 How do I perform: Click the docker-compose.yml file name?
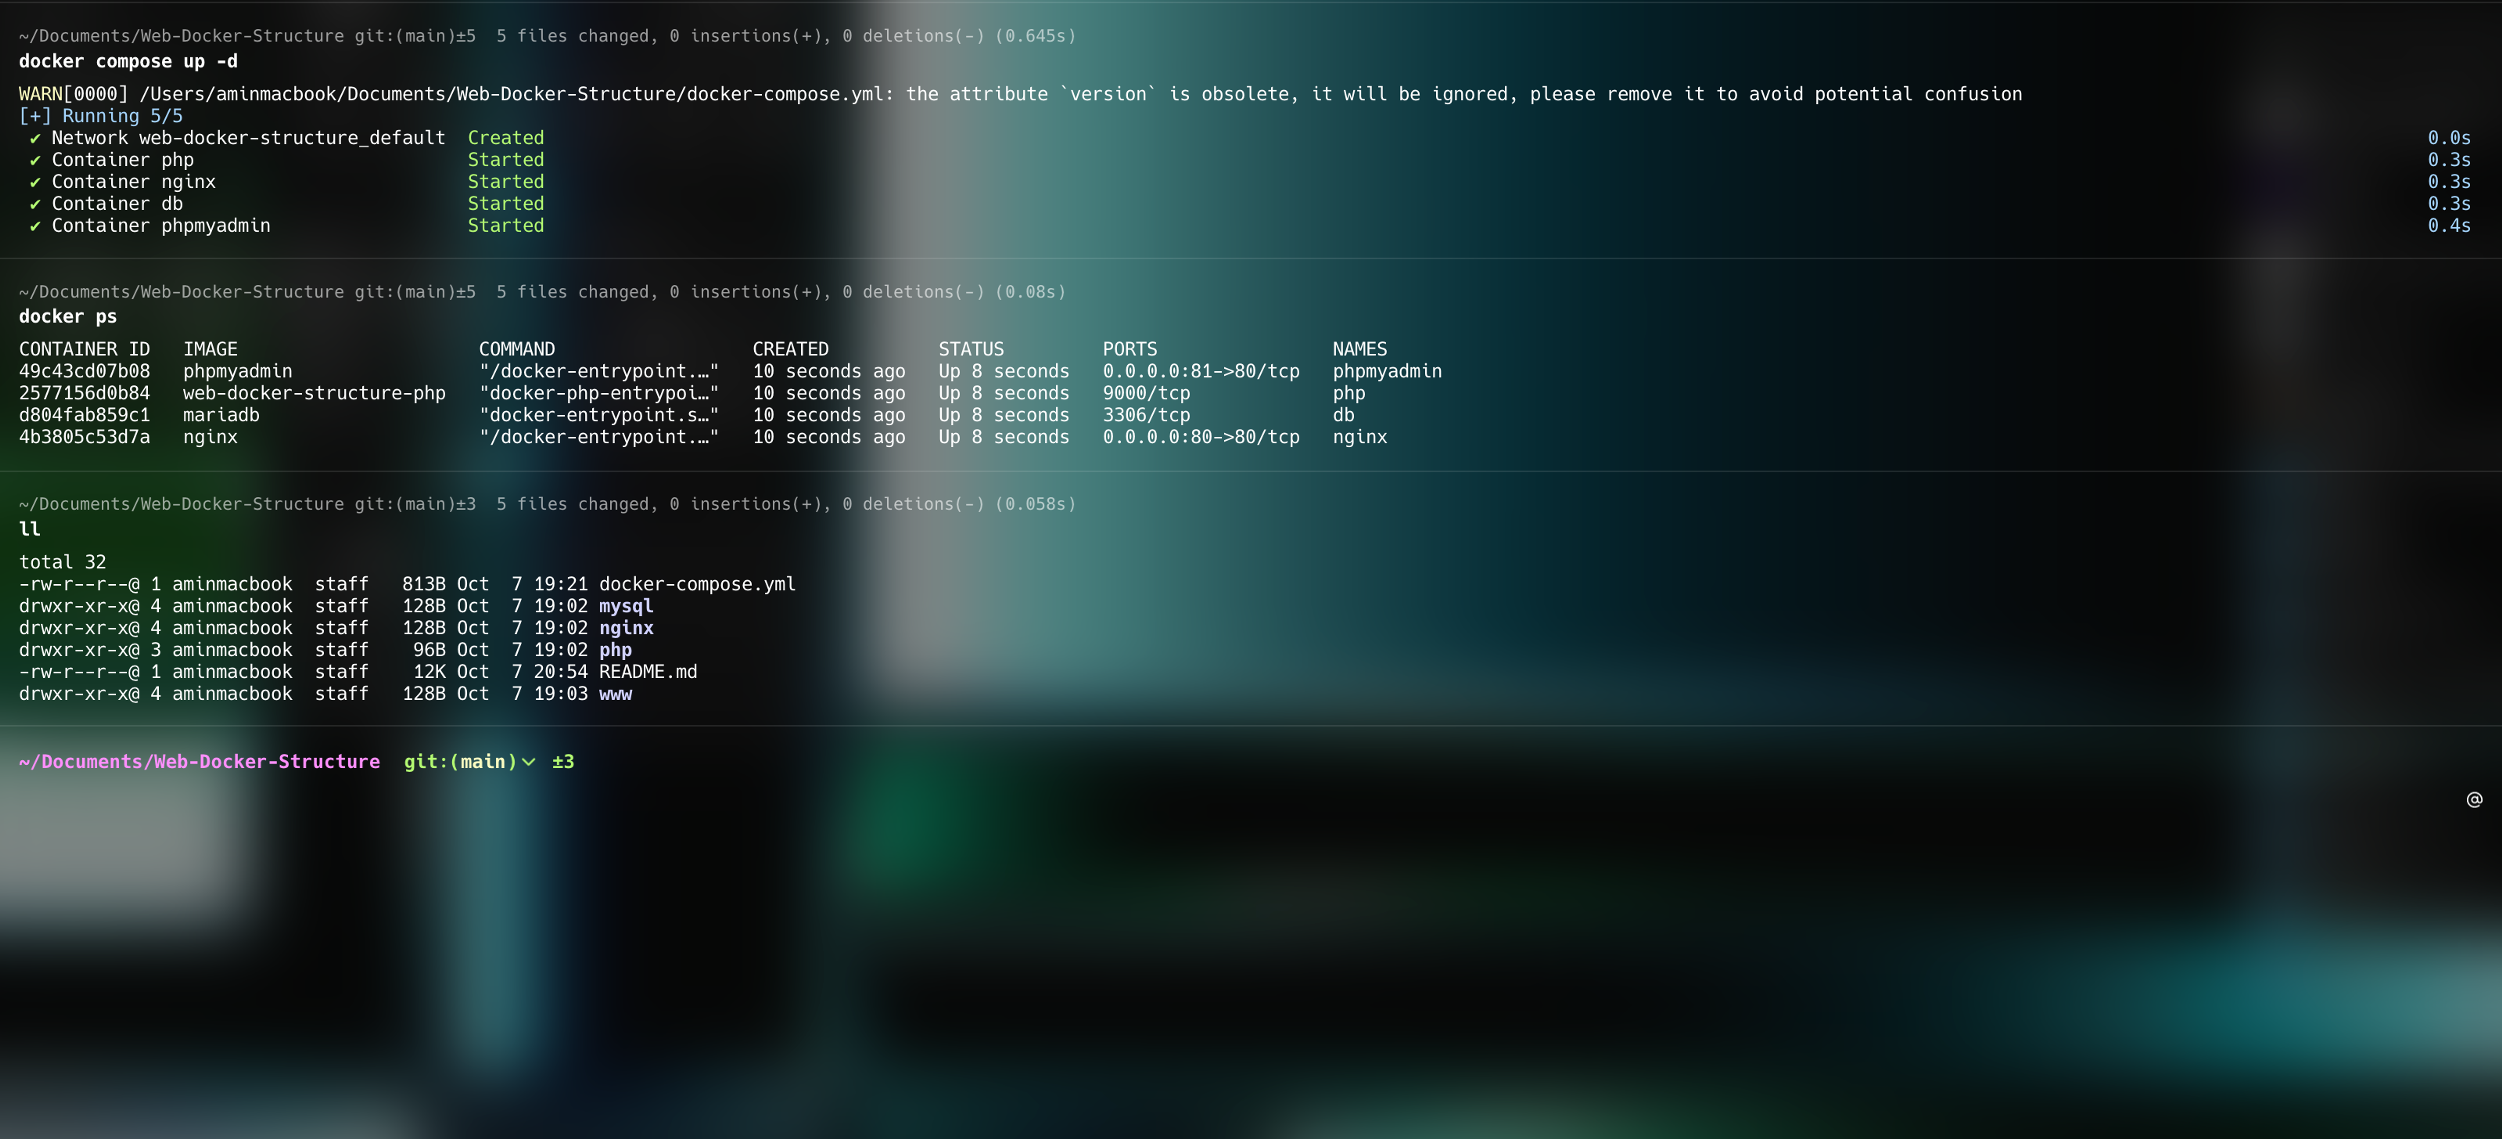[x=697, y=584]
